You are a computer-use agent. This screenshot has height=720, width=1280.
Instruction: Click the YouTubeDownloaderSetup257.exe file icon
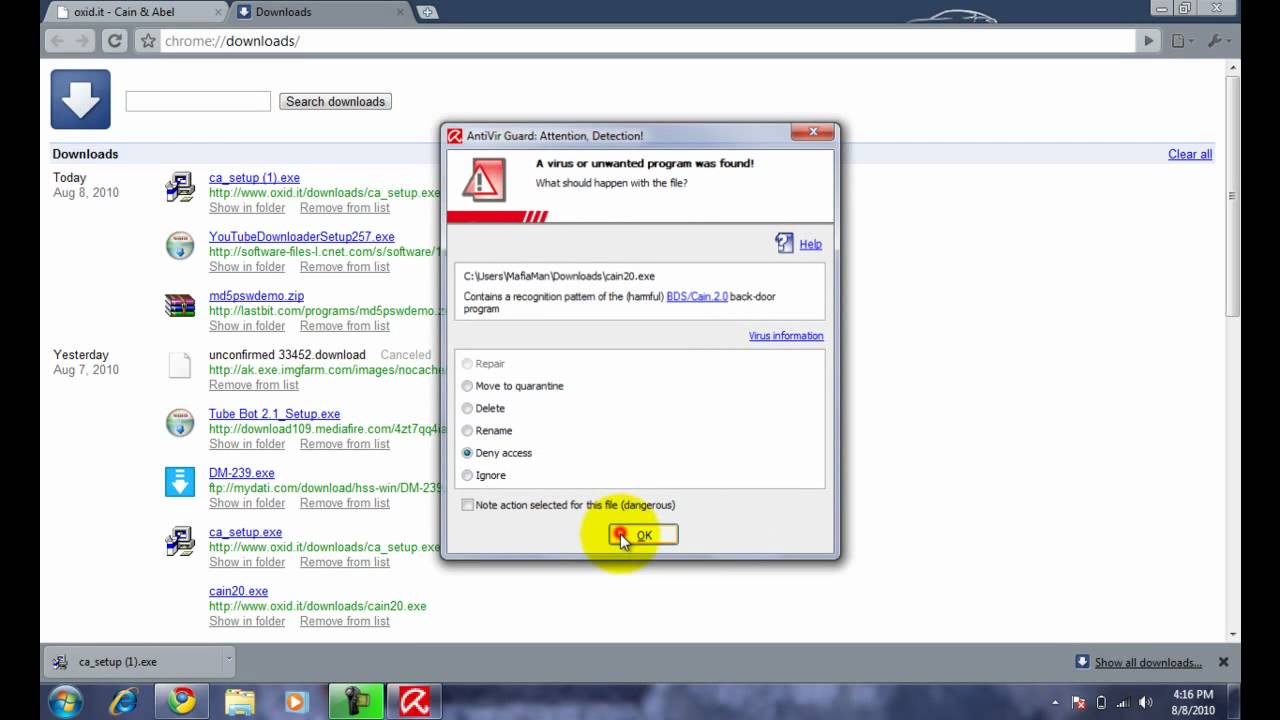point(180,246)
